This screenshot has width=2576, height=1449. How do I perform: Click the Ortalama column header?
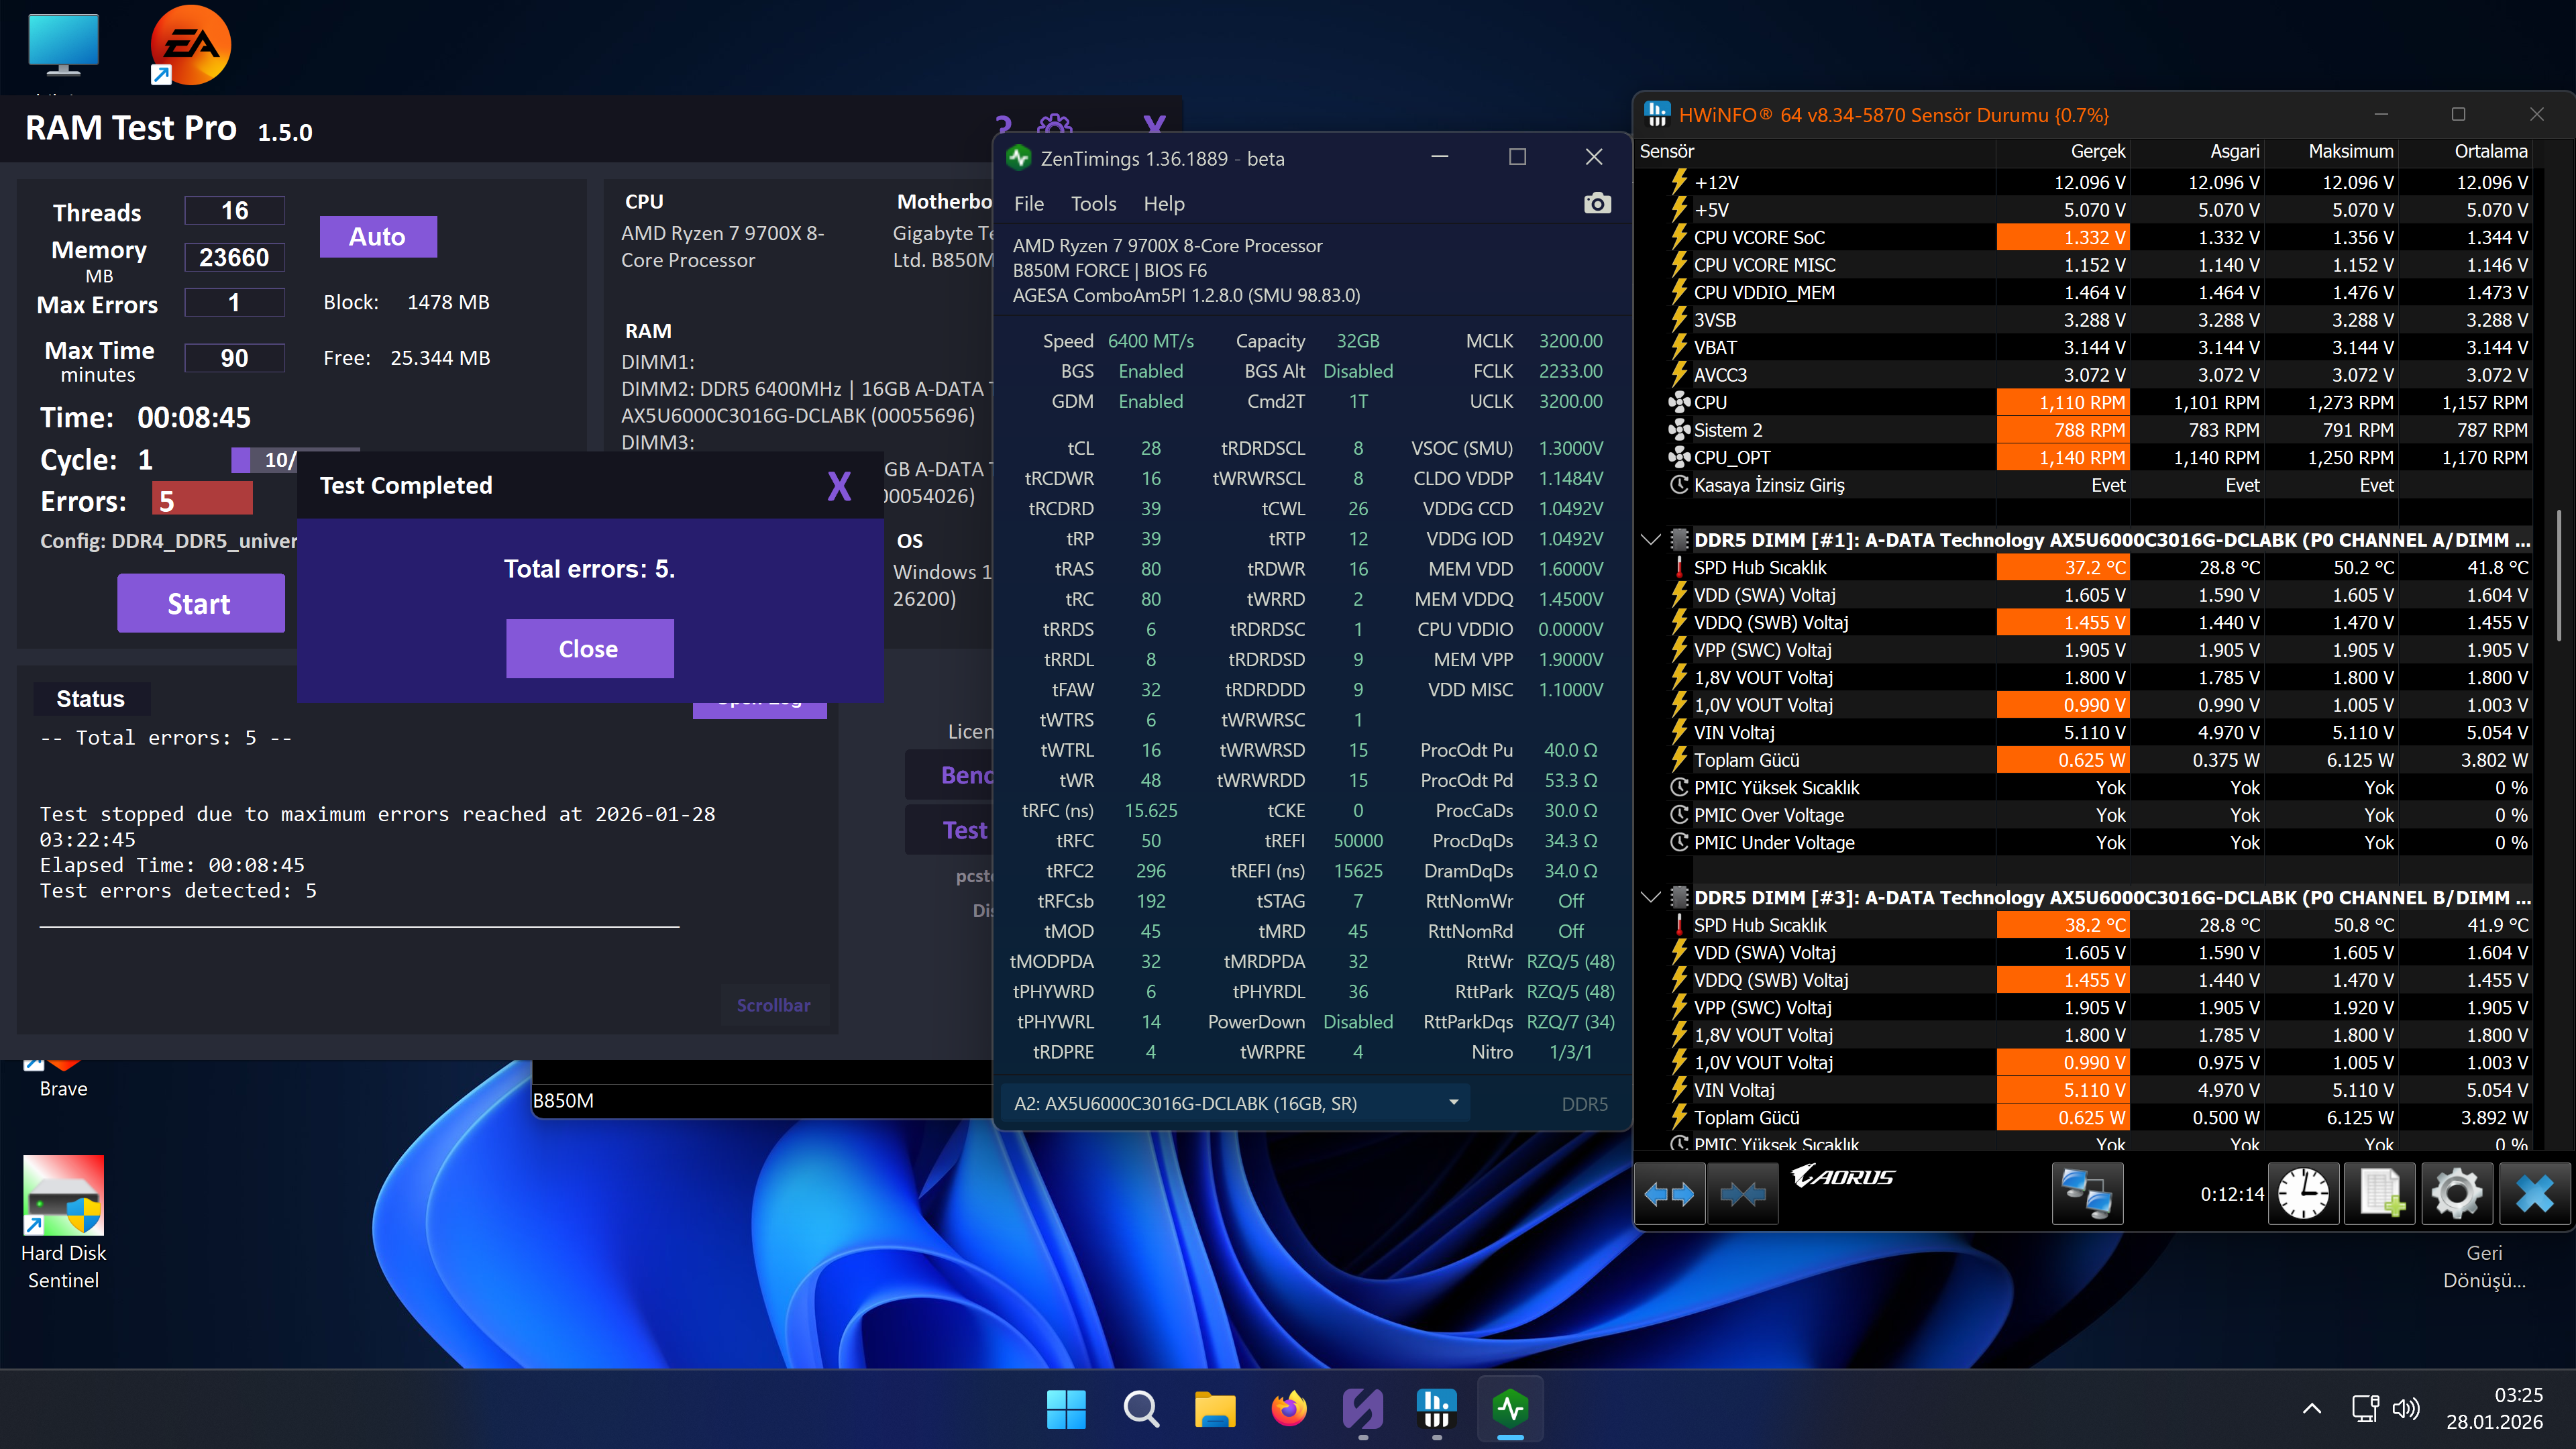coord(2465,151)
